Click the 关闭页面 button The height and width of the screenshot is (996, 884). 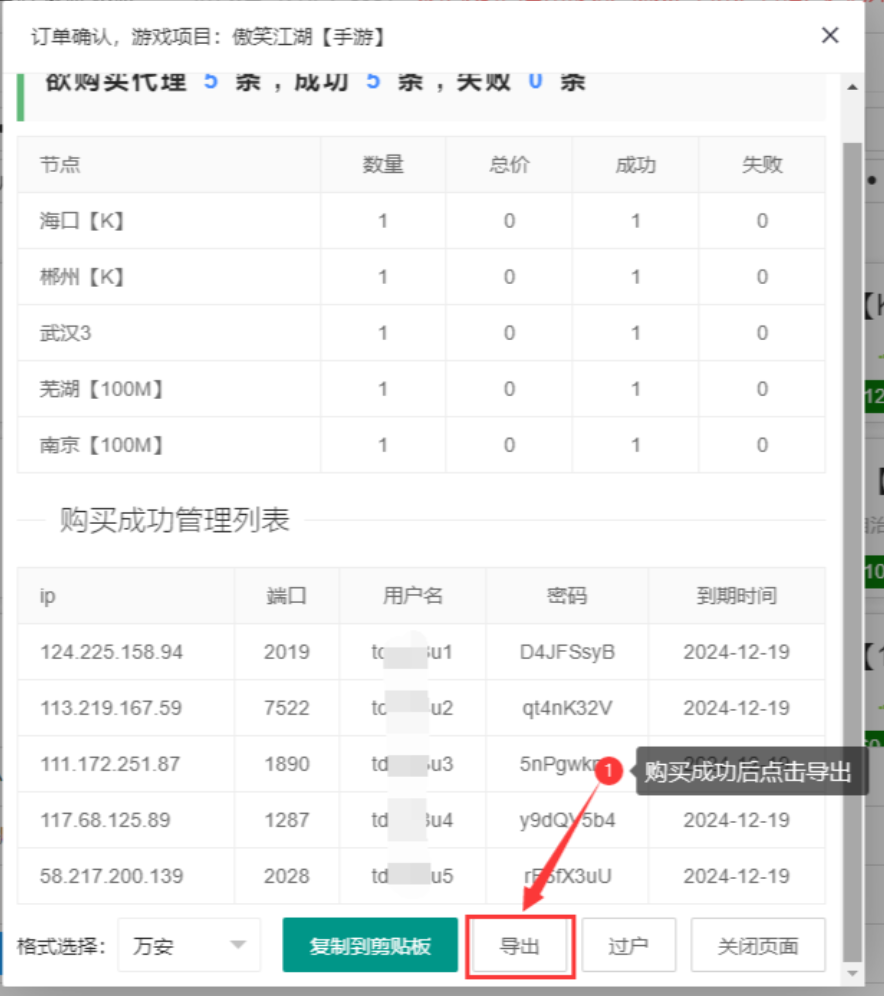[758, 945]
